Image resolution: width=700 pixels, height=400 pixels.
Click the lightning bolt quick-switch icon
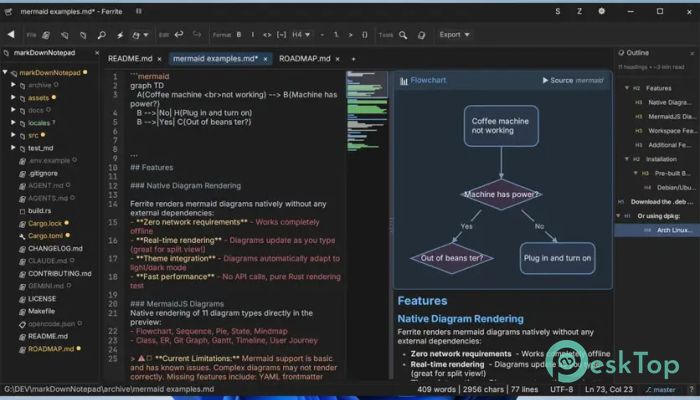coord(120,35)
